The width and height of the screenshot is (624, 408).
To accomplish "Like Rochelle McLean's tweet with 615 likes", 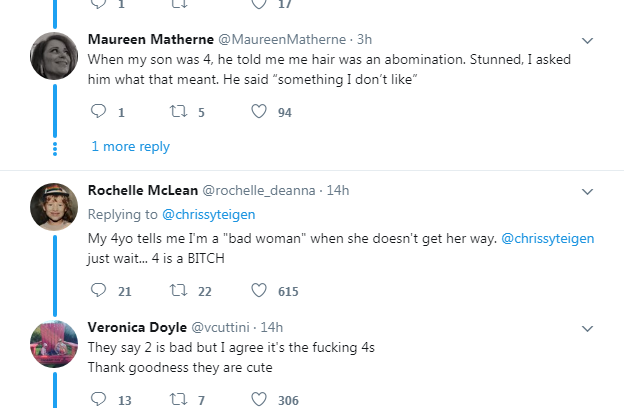I will [259, 290].
